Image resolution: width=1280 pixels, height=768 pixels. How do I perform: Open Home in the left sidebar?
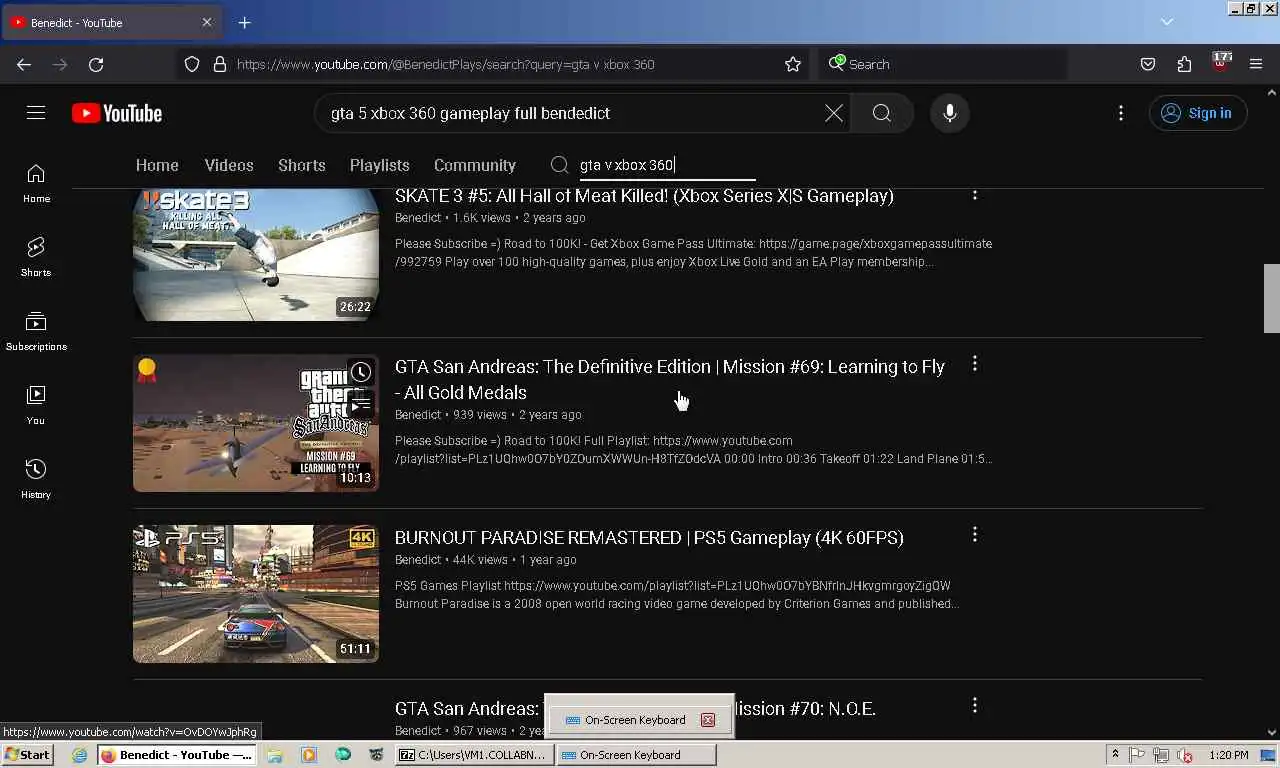[36, 184]
